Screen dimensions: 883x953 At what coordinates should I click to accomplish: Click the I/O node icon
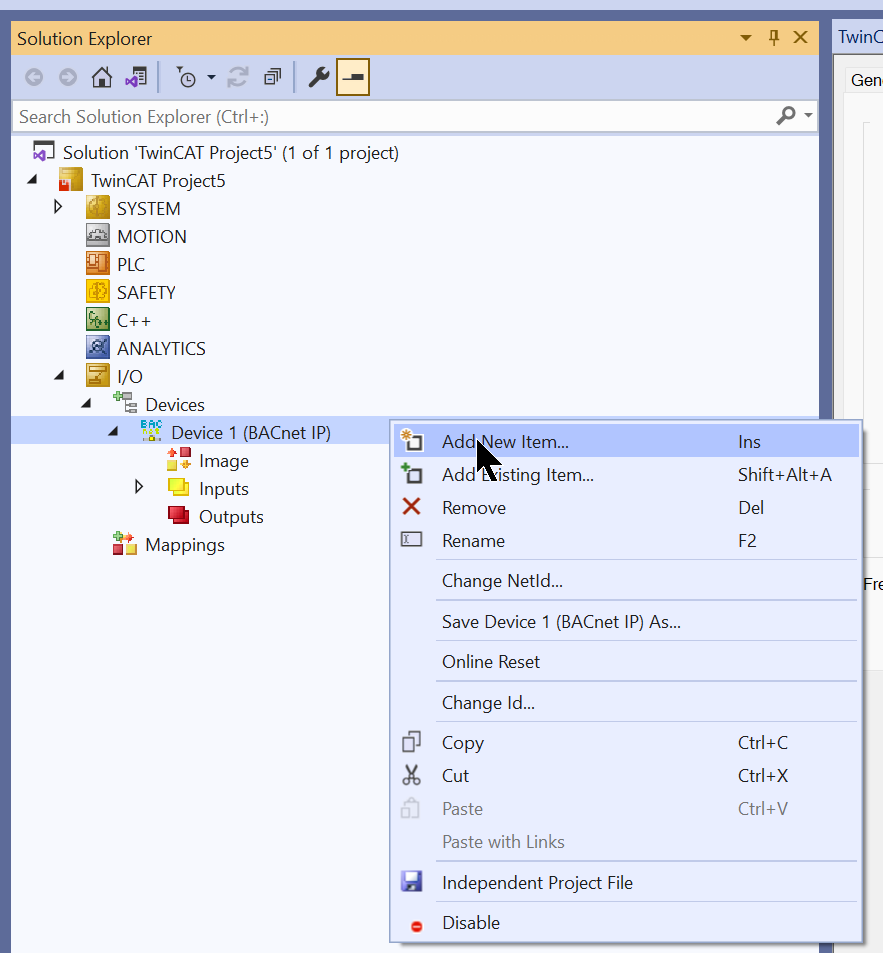(98, 376)
